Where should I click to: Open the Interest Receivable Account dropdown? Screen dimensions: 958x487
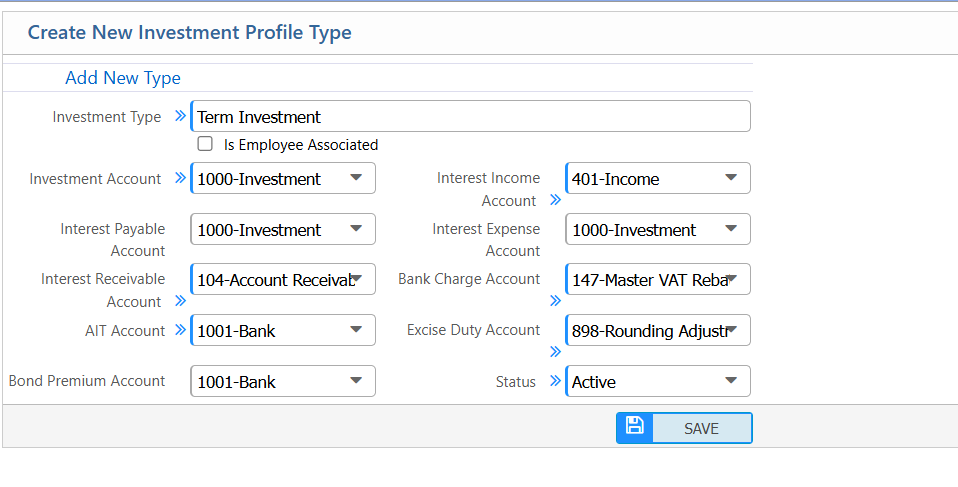tap(283, 280)
